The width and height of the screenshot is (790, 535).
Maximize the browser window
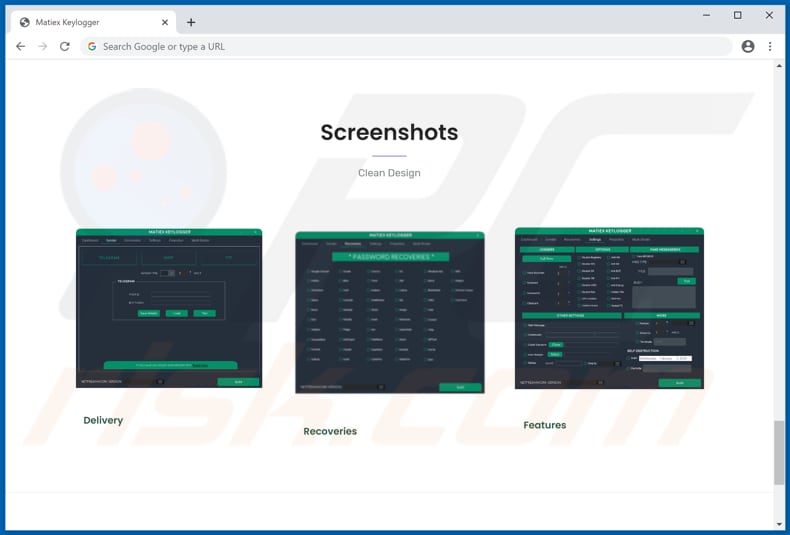tap(738, 15)
